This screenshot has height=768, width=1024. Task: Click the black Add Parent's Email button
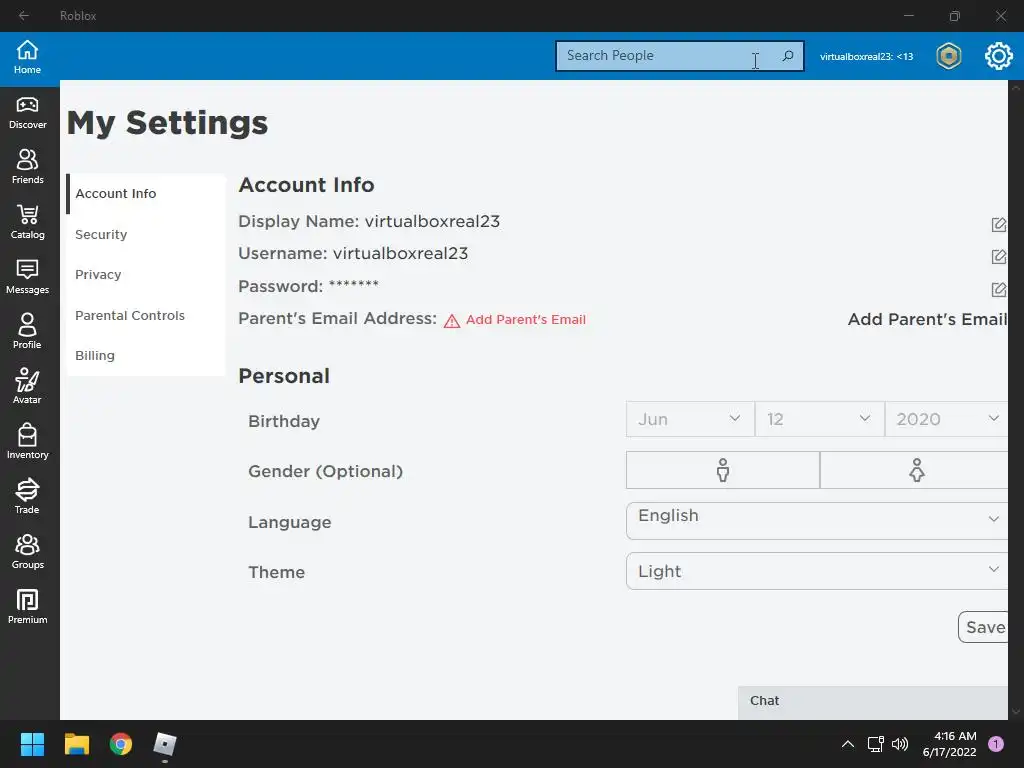click(927, 319)
